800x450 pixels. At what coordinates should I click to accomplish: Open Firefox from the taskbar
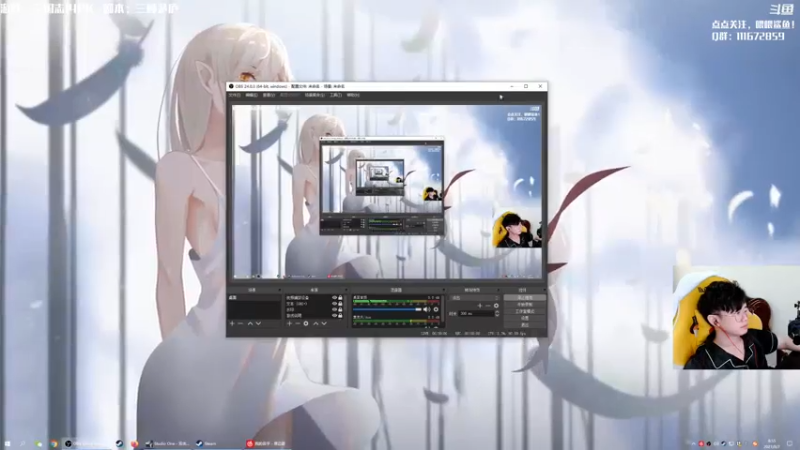point(134,443)
